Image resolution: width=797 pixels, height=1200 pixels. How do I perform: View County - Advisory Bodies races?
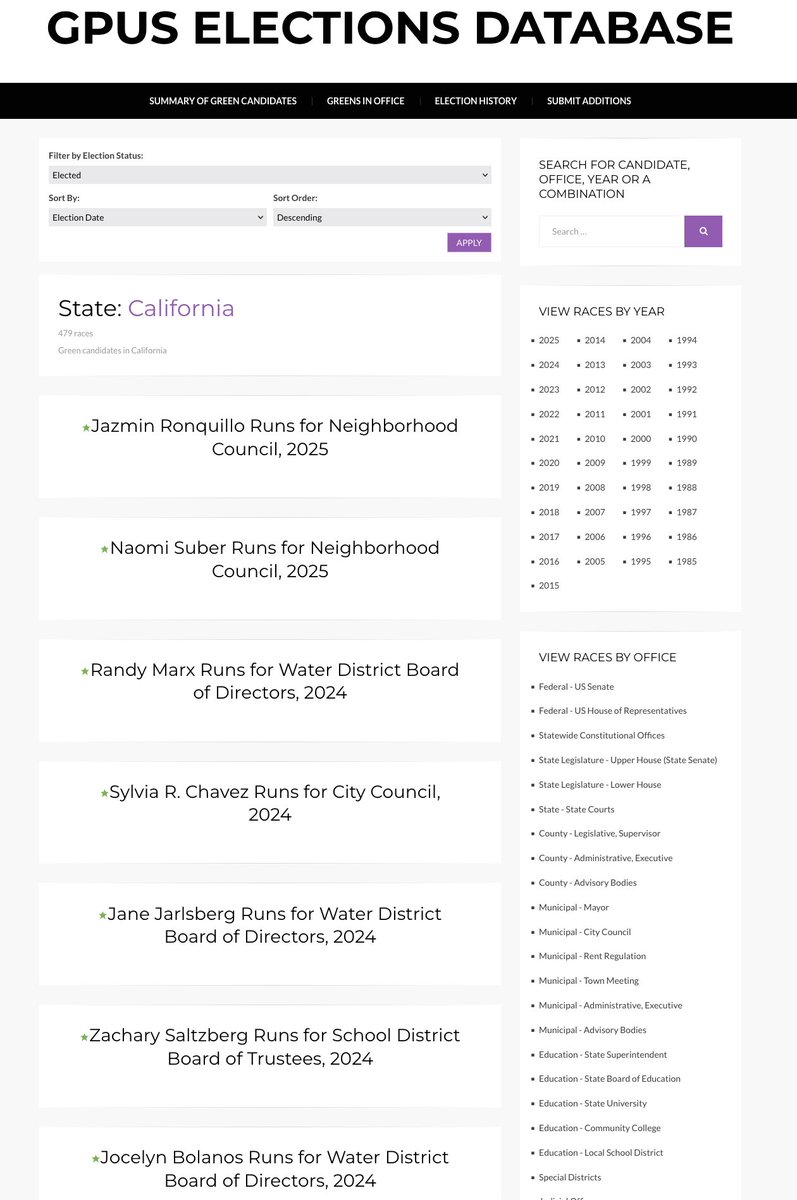(x=588, y=882)
